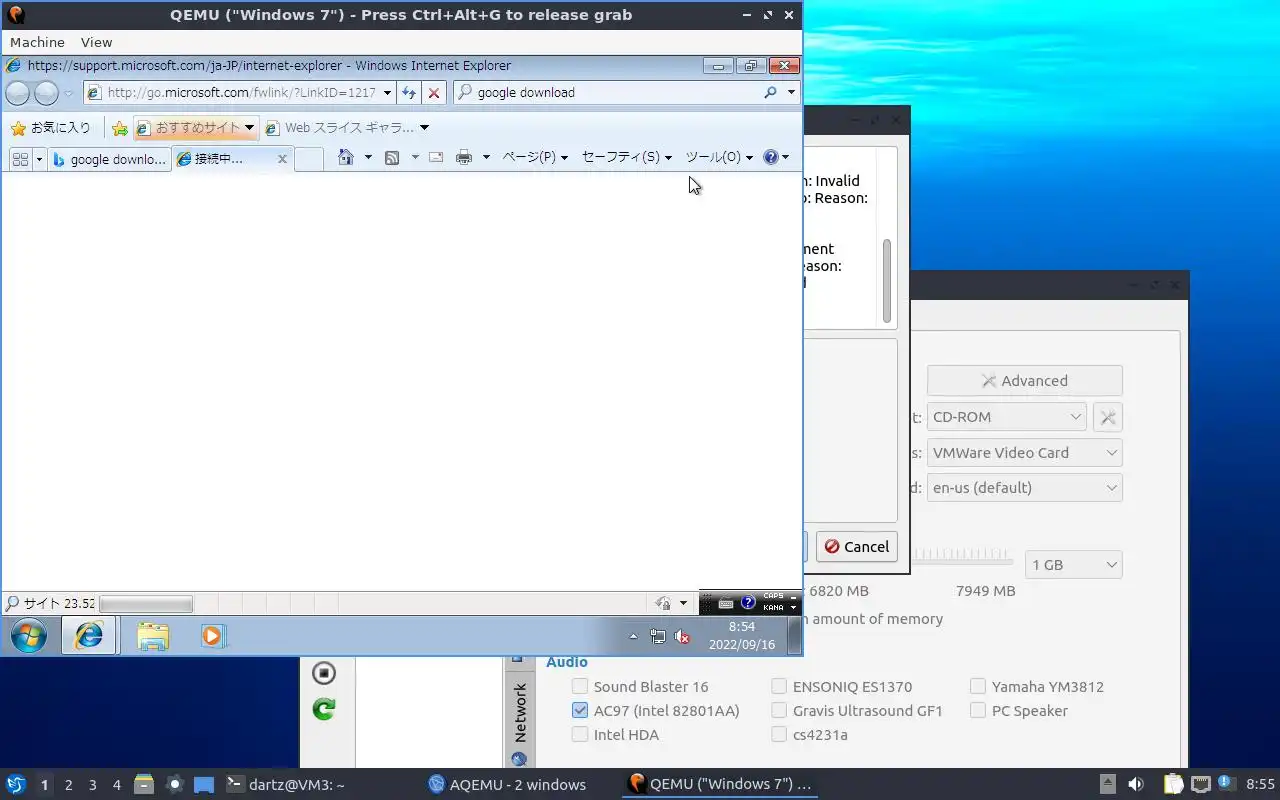The width and height of the screenshot is (1280, 800).
Task: Go forward with IE's forward arrow
Action: tap(47, 93)
